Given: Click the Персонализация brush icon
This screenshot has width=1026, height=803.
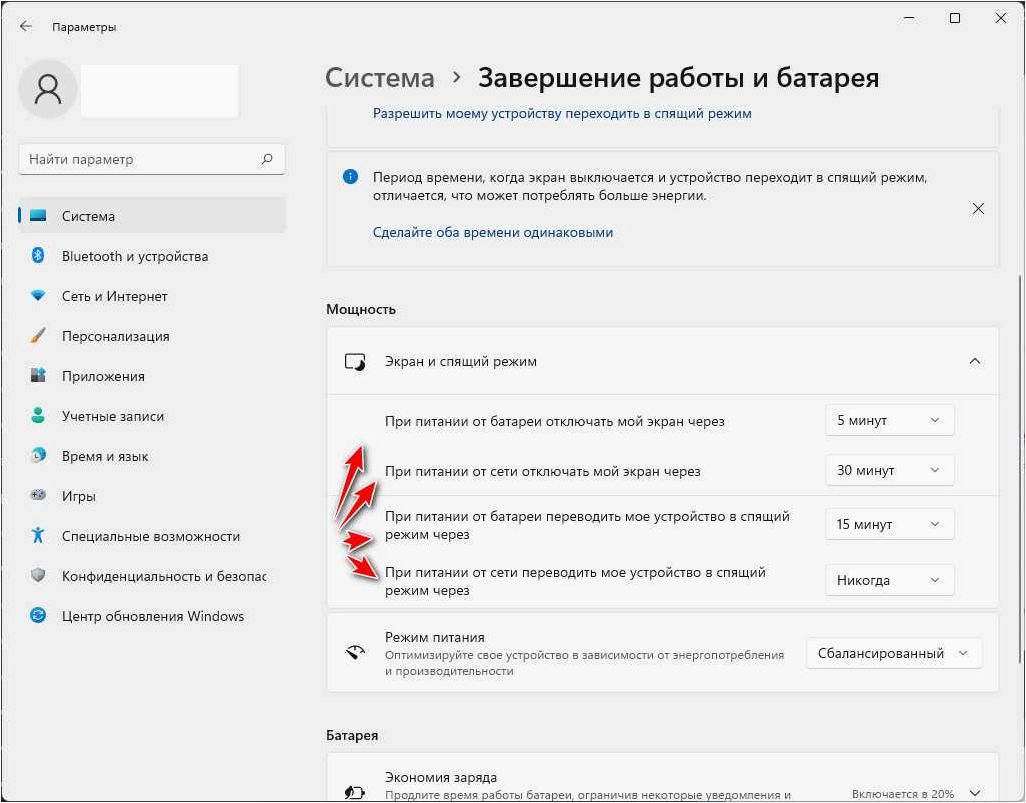Looking at the screenshot, I should click(38, 336).
